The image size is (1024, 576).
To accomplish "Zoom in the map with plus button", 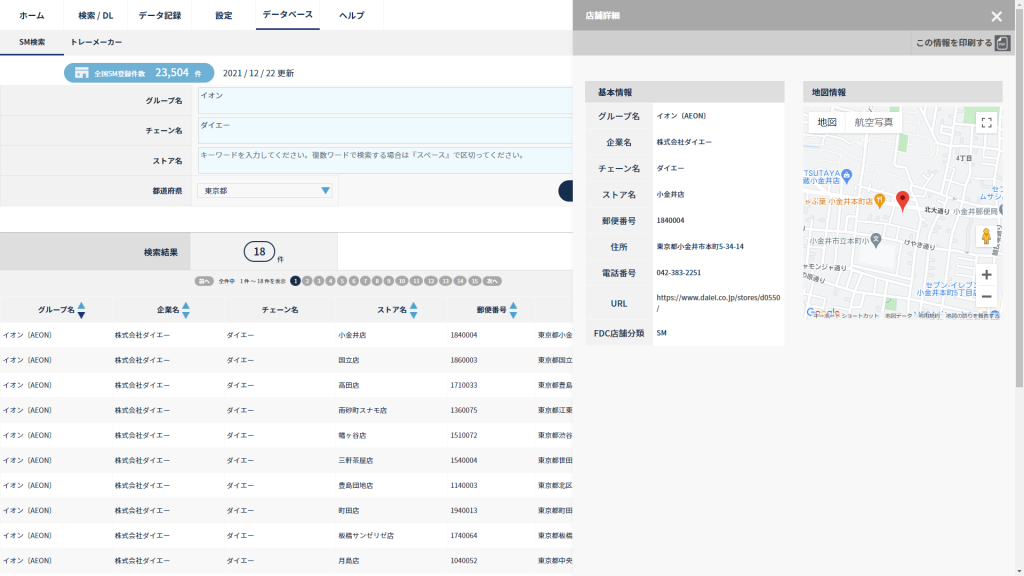I will click(986, 275).
